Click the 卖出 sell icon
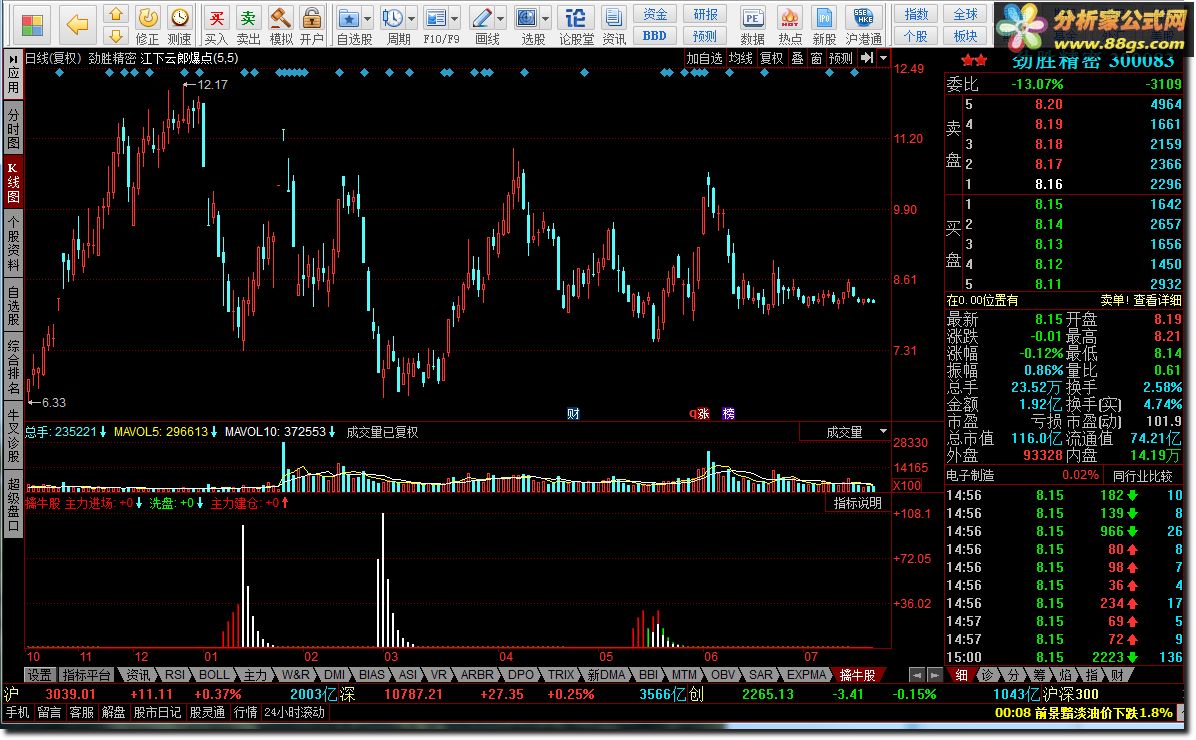 pos(248,25)
